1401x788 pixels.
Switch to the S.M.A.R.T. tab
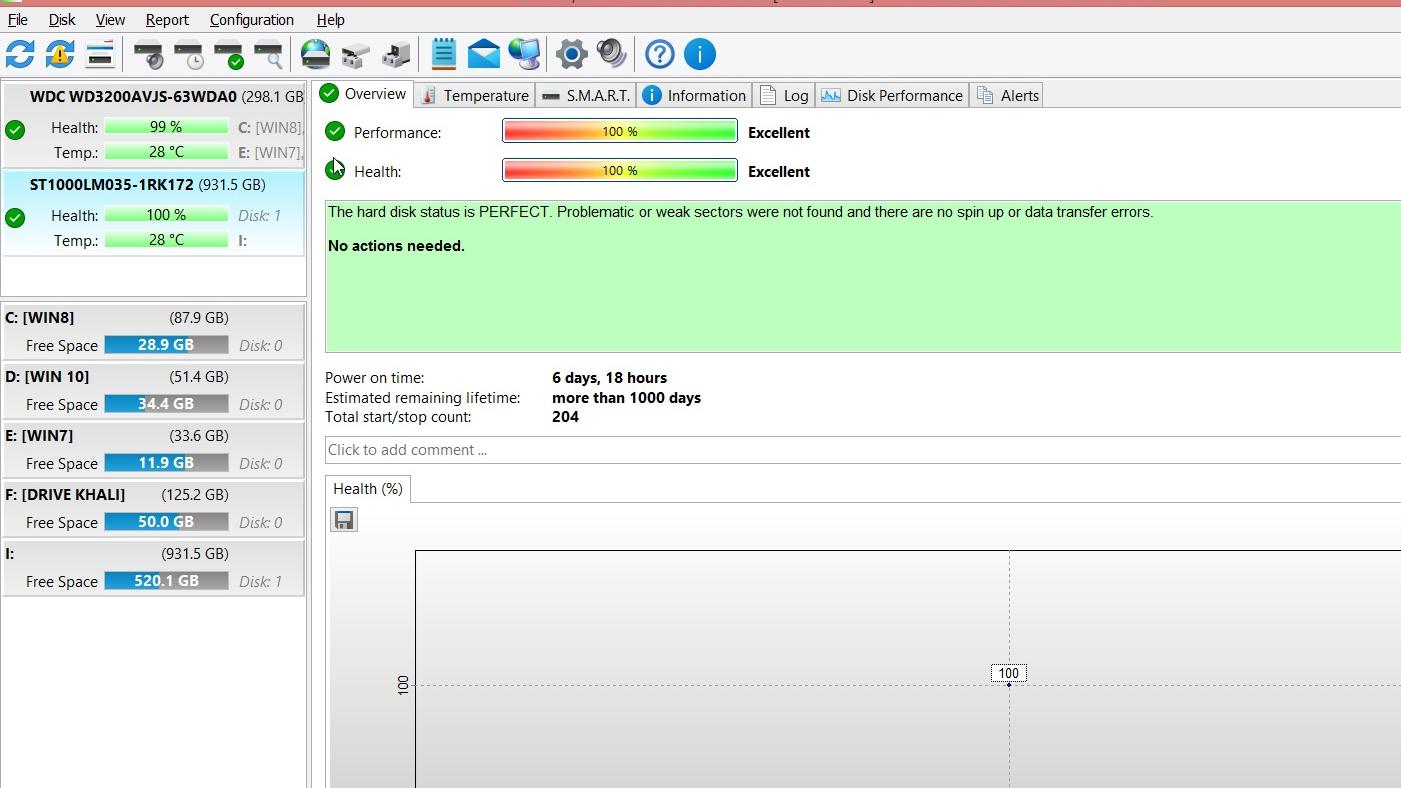point(586,96)
